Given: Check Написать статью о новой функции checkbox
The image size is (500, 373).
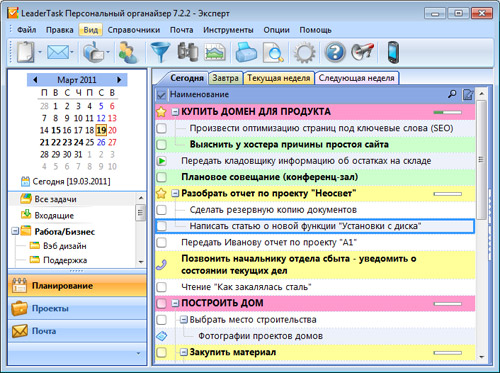Looking at the screenshot, I should point(162,226).
